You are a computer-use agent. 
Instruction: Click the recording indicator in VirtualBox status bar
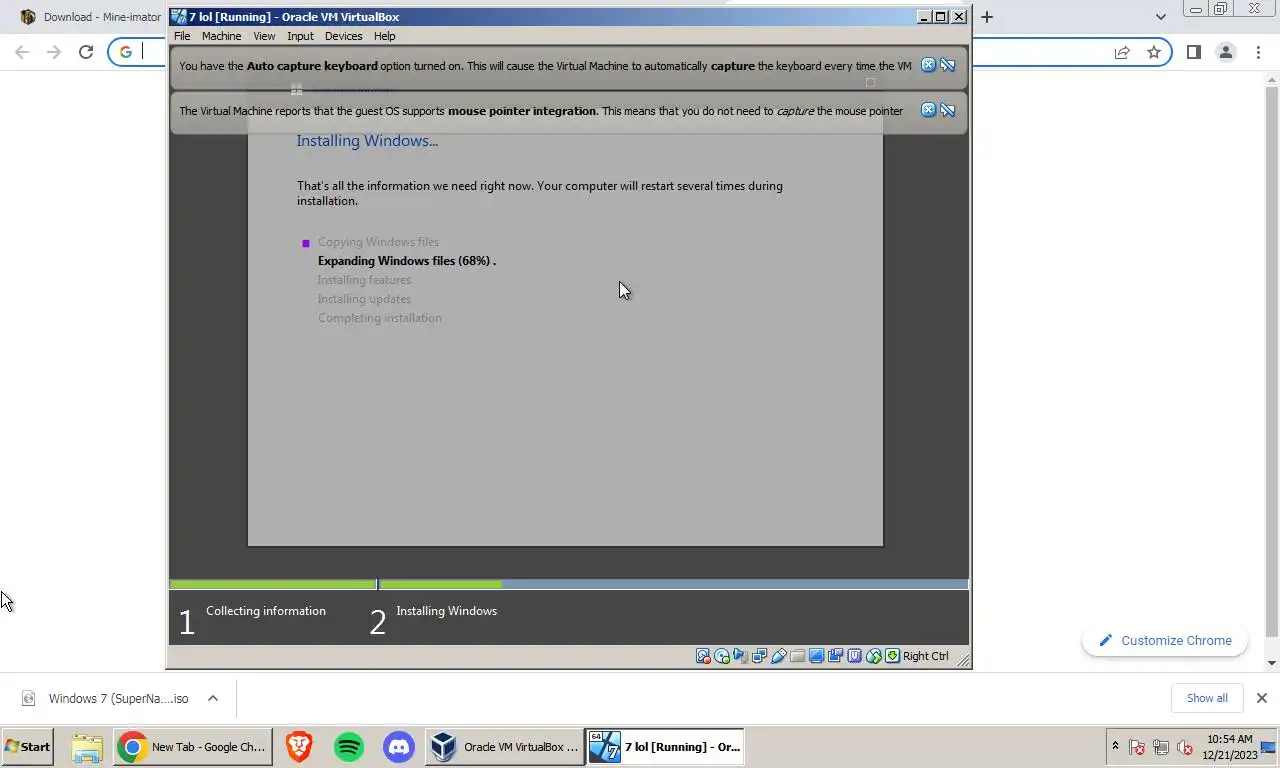(x=835, y=656)
